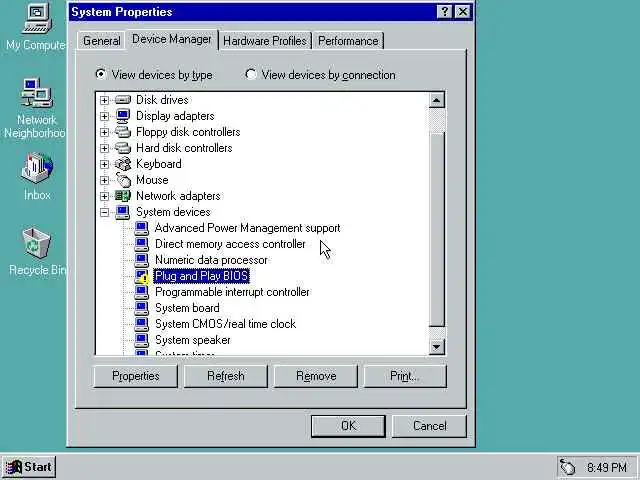Click Plug and Play BIOS warning icon

click(x=142, y=276)
